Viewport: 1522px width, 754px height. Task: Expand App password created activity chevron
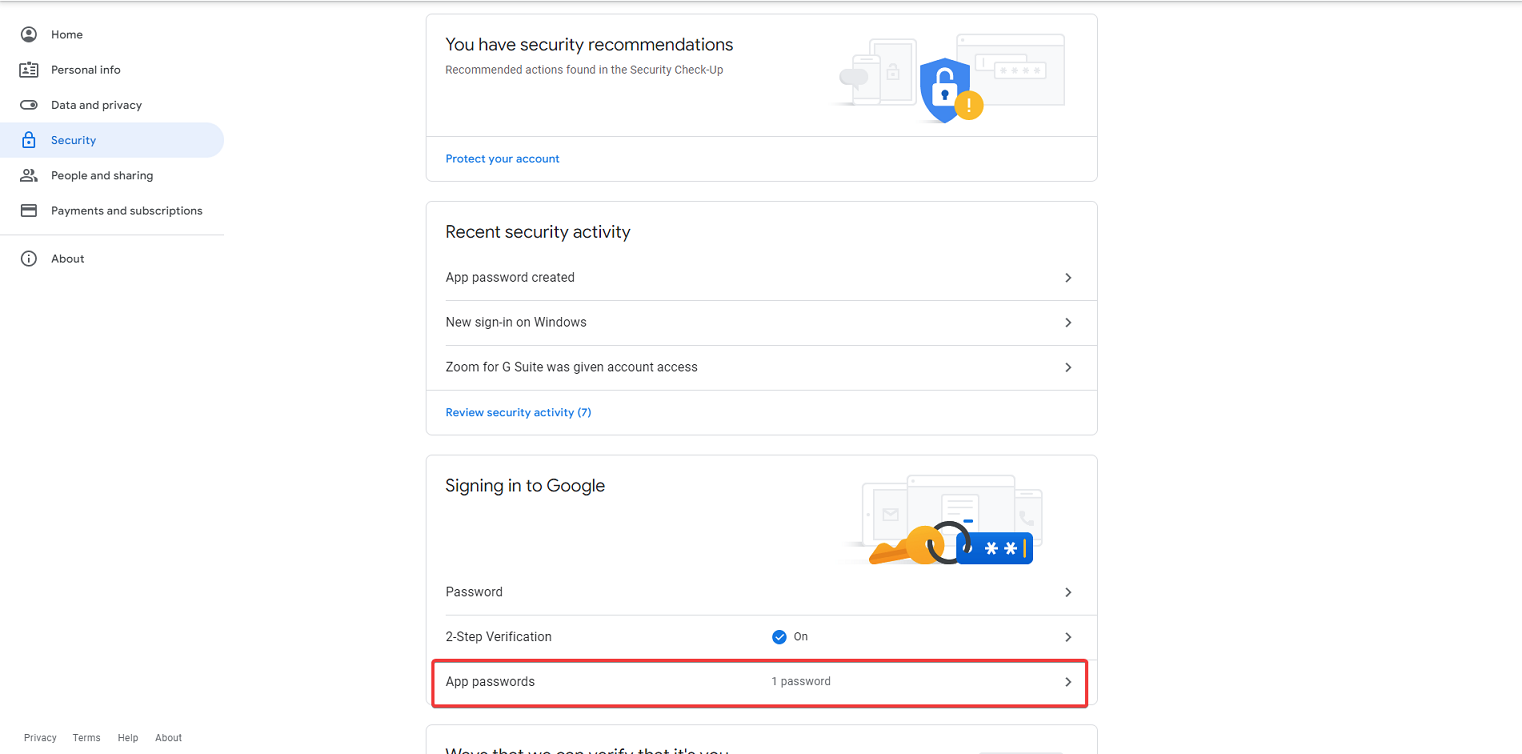tap(1068, 278)
